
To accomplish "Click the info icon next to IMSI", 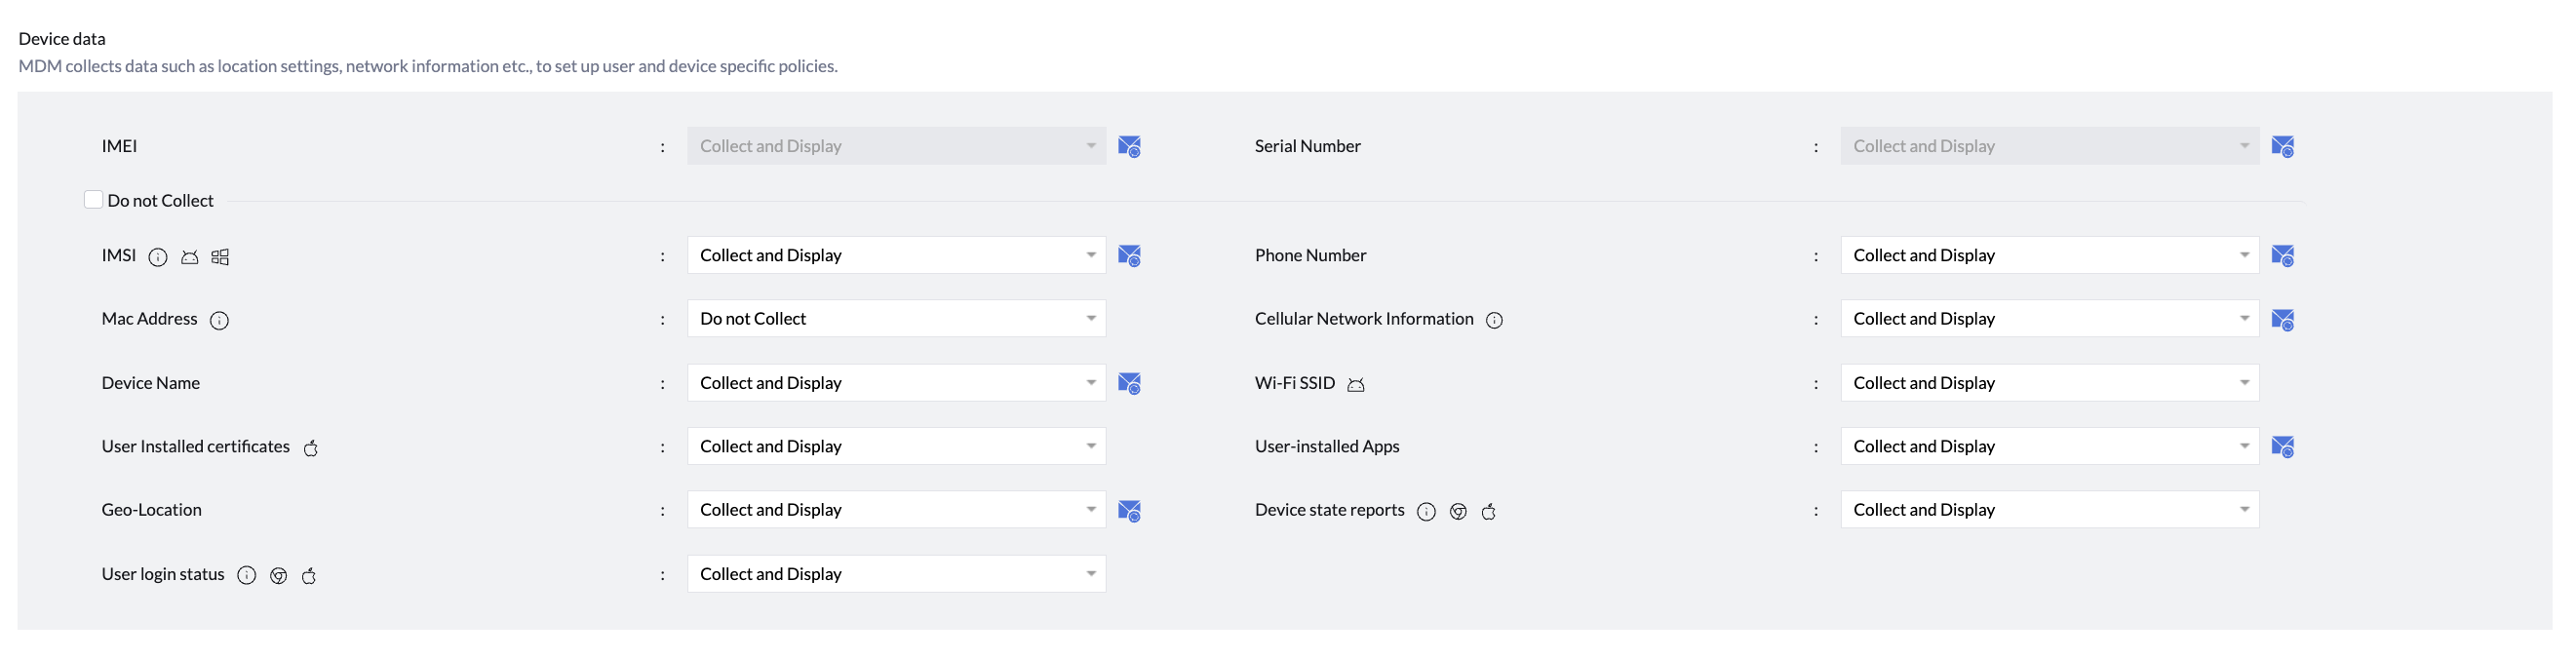I will (158, 257).
